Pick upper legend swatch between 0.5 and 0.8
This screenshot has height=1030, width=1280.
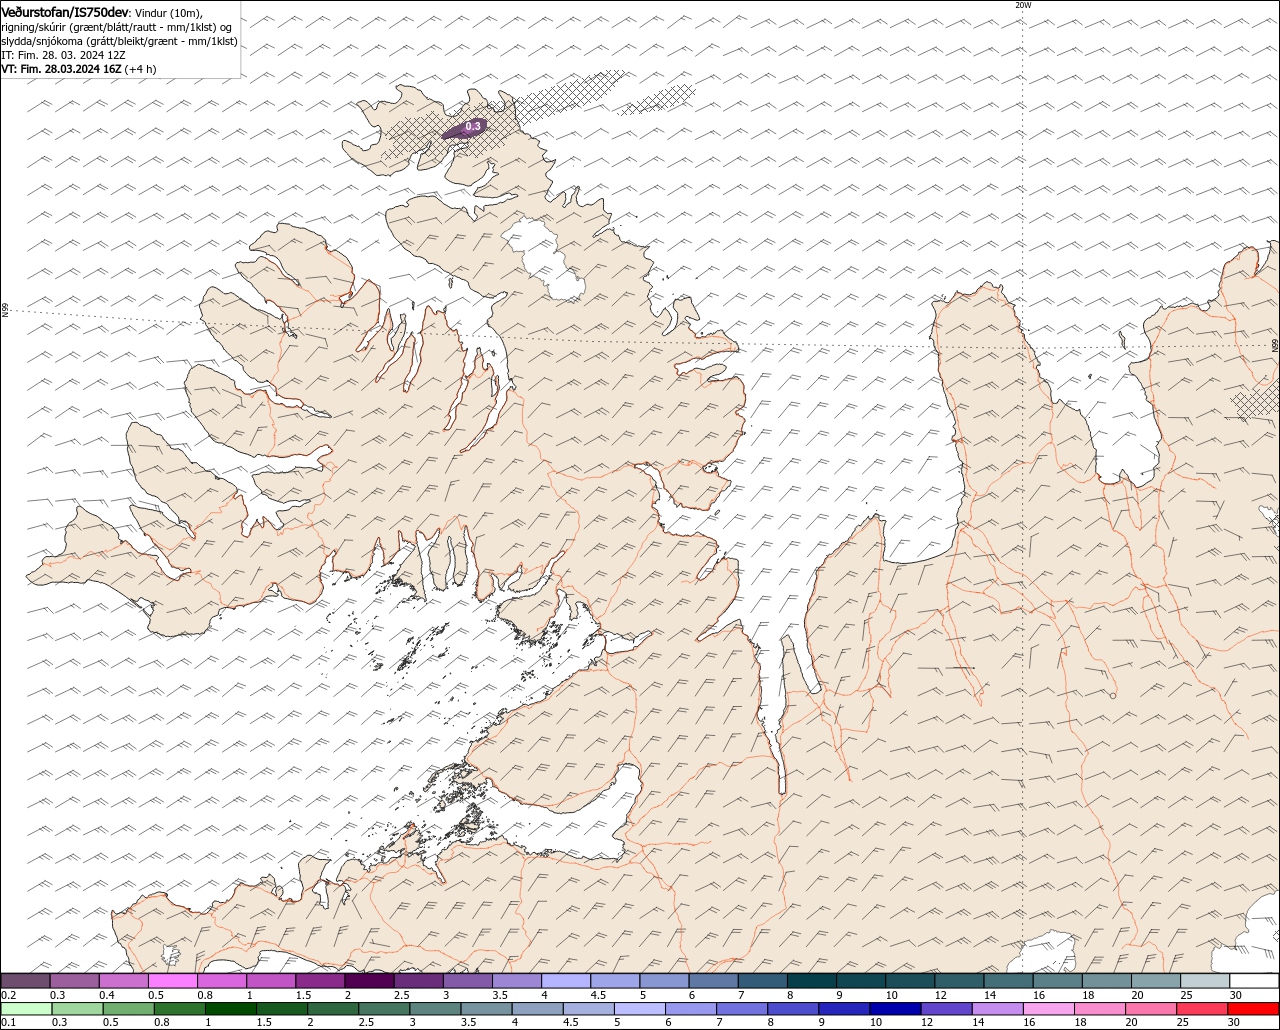pyautogui.click(x=172, y=981)
